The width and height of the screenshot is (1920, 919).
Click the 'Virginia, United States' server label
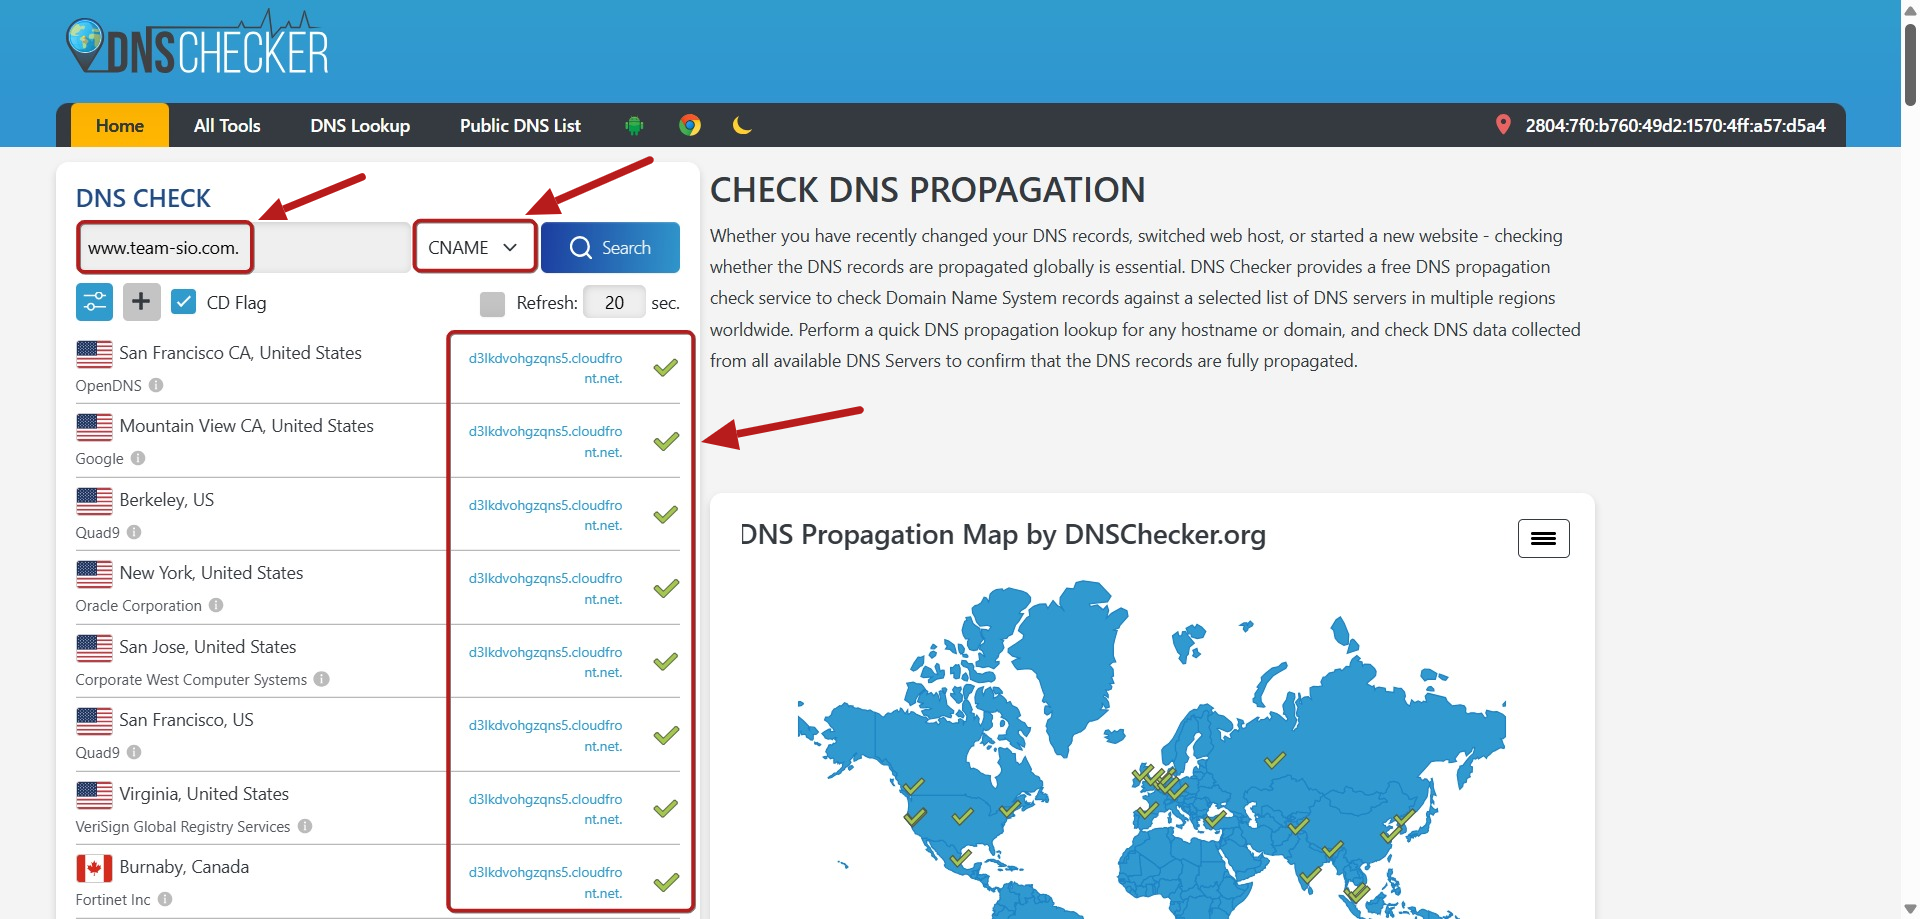(204, 794)
